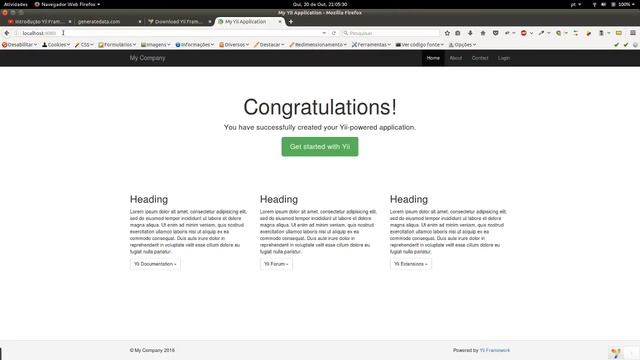Close the generatedata.com tab

pos(140,22)
